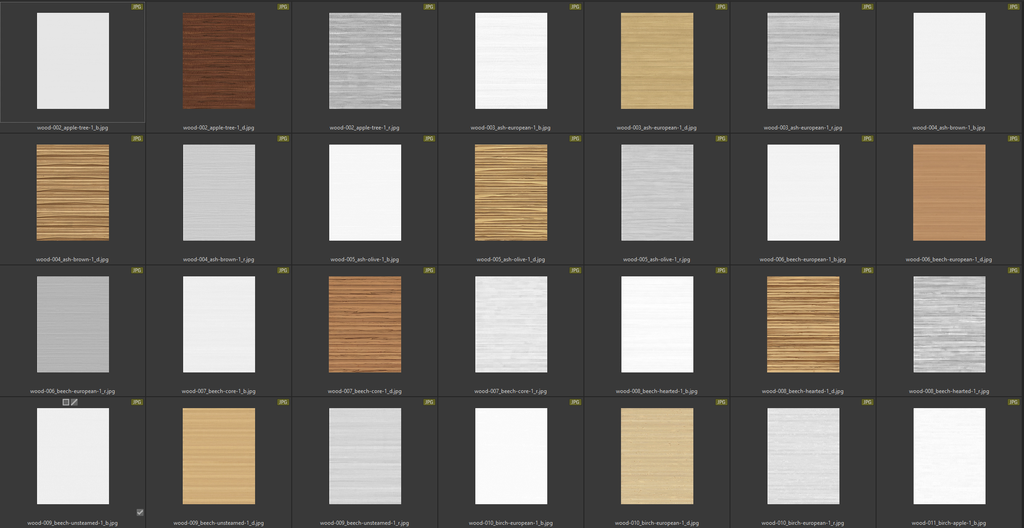Select the wood-007_beech-core-1_d.jpg thumbnail
The image size is (1024, 528).
365,324
